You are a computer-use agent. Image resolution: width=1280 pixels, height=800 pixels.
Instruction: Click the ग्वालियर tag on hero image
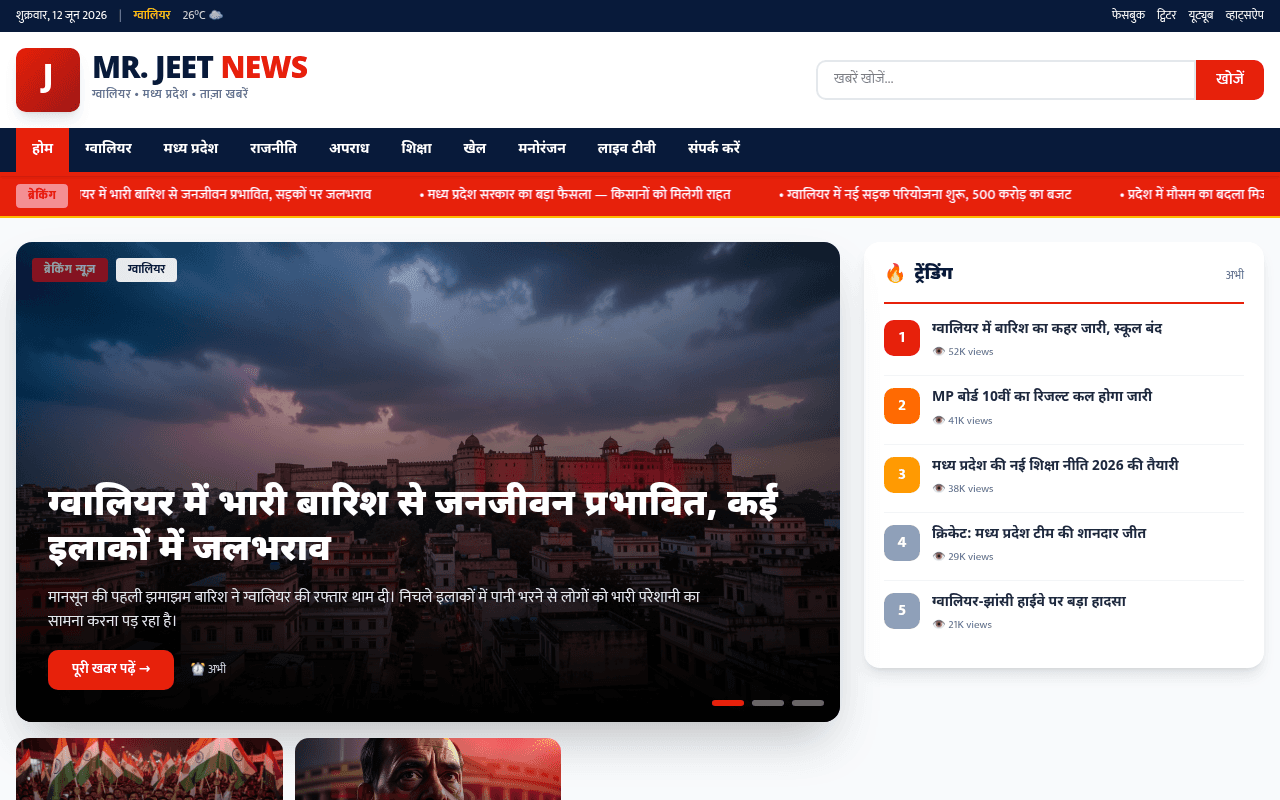[146, 270]
